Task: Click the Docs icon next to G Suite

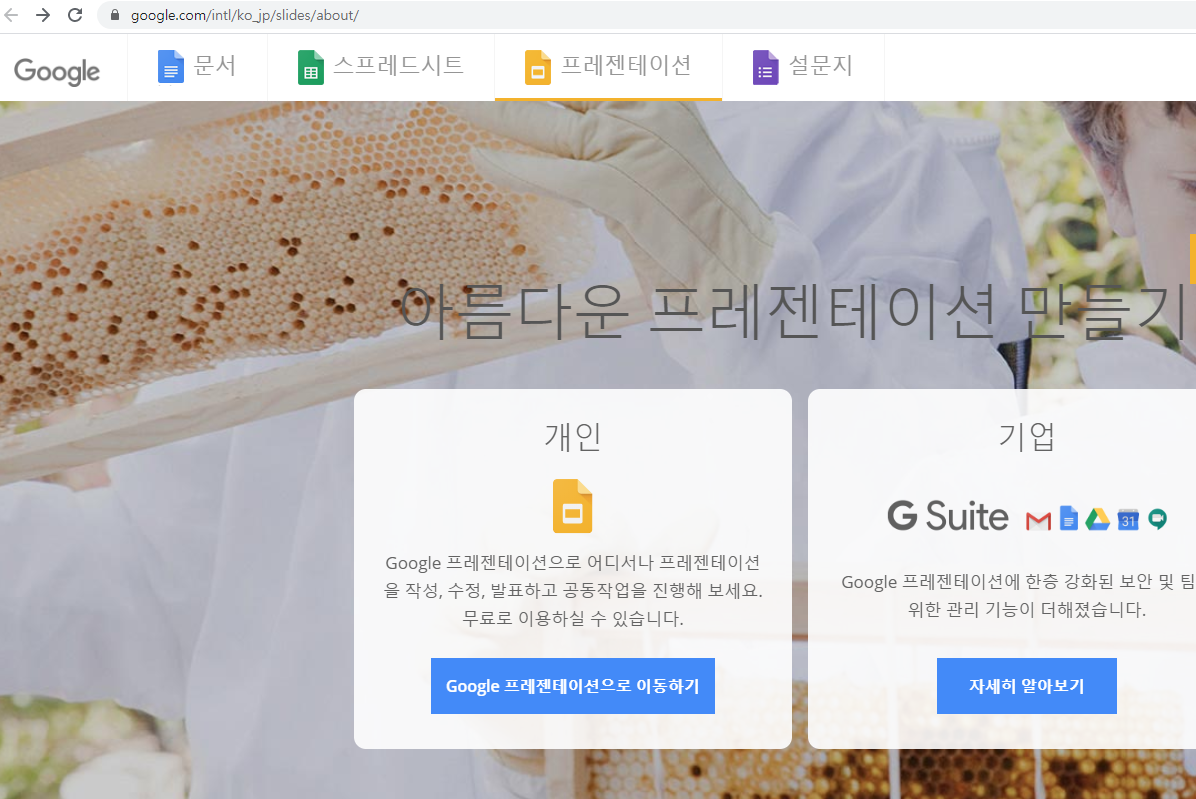Action: (1069, 518)
